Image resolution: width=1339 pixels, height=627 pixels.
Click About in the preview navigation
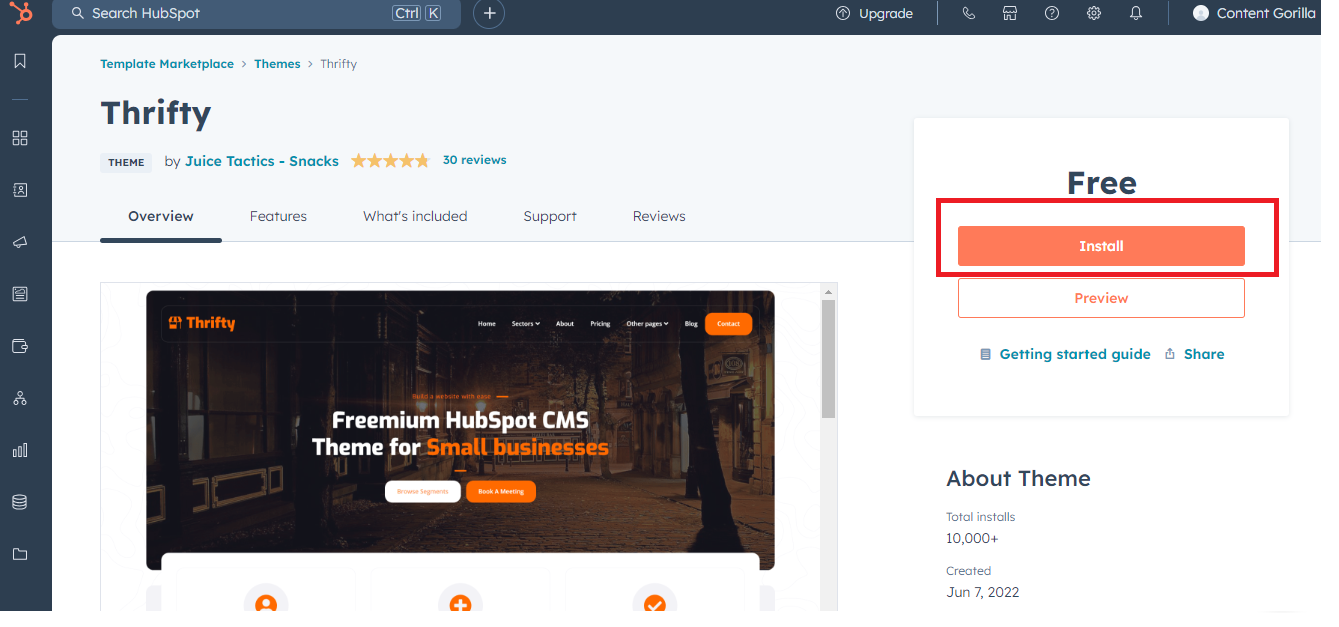click(x=565, y=324)
